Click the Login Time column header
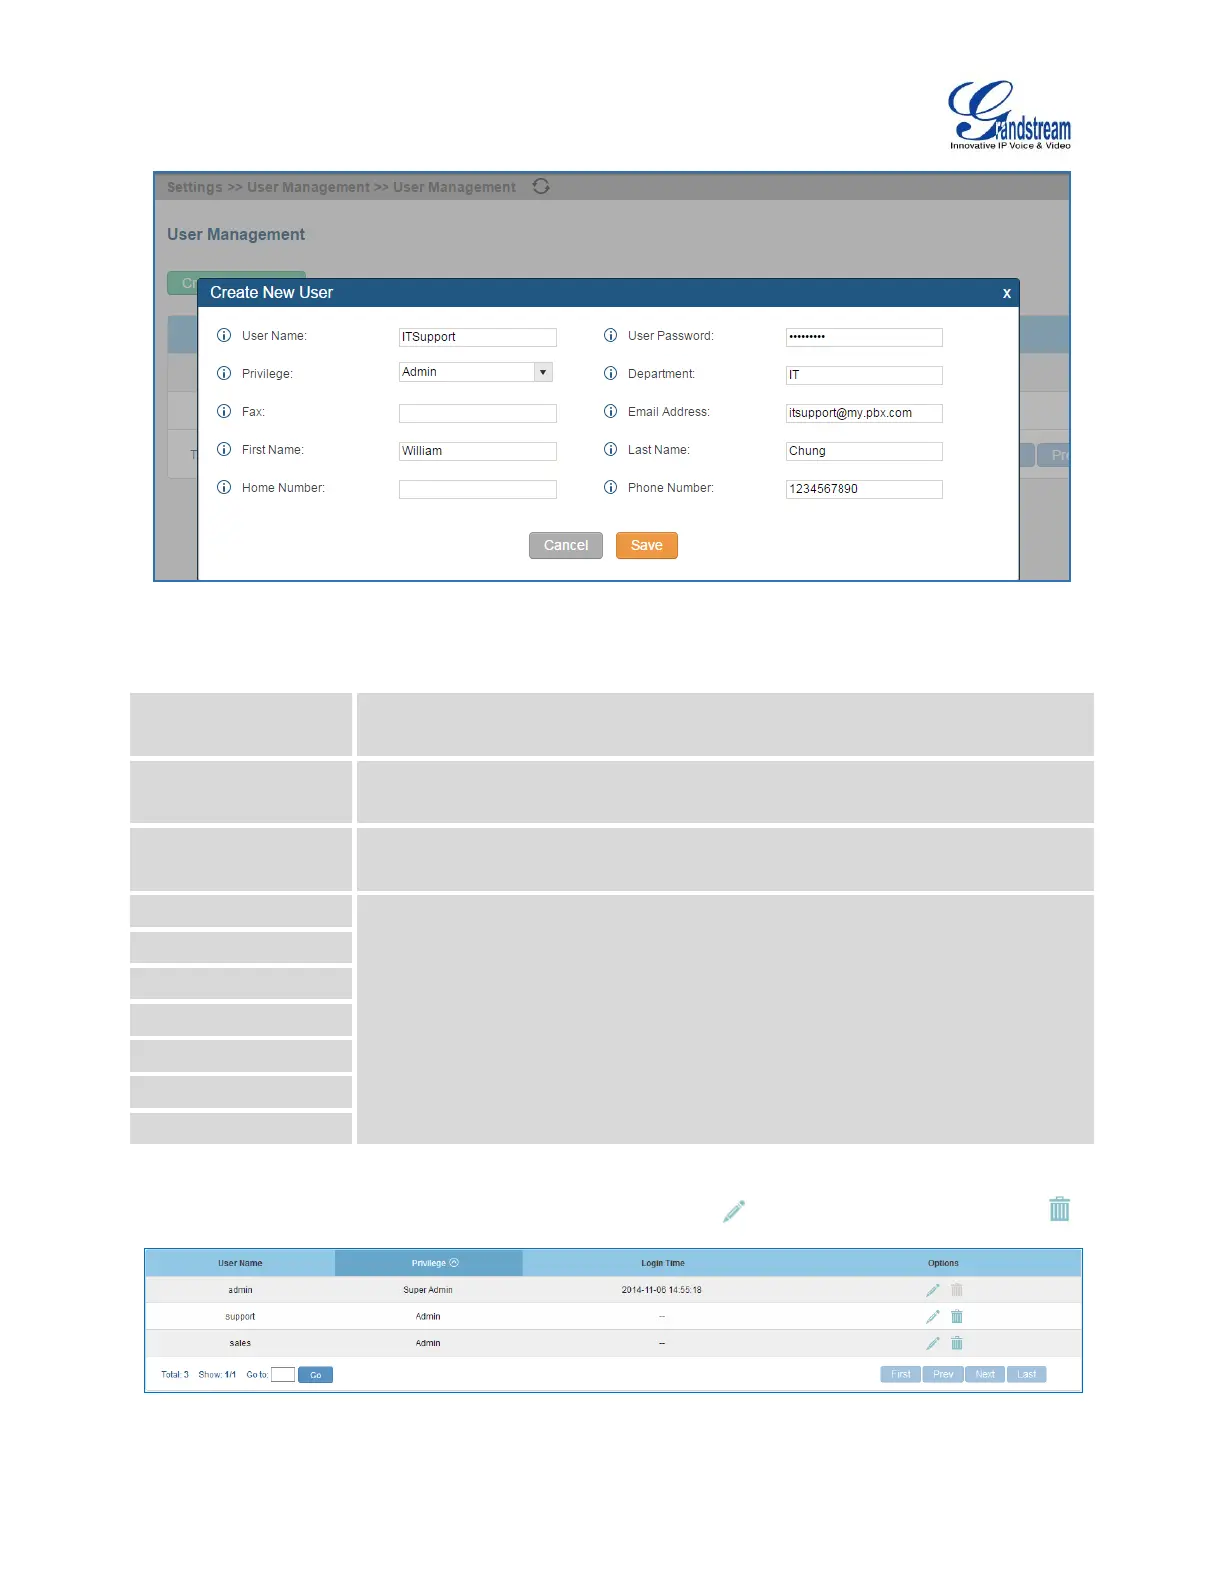1224x1584 pixels. coord(663,1263)
